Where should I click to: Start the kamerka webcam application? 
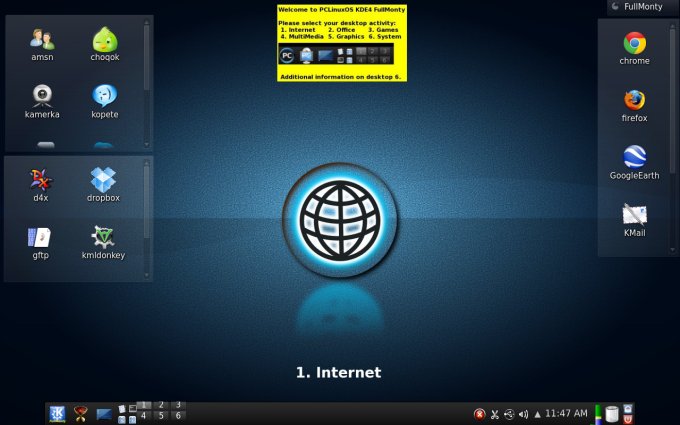coord(42,102)
